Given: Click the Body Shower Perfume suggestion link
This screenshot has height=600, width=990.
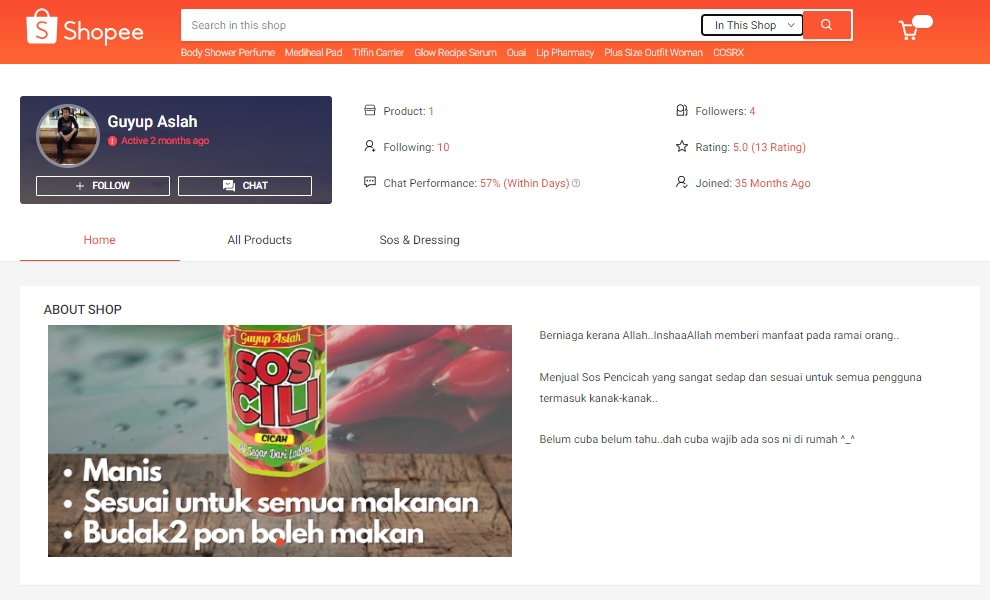Looking at the screenshot, I should pyautogui.click(x=227, y=53).
